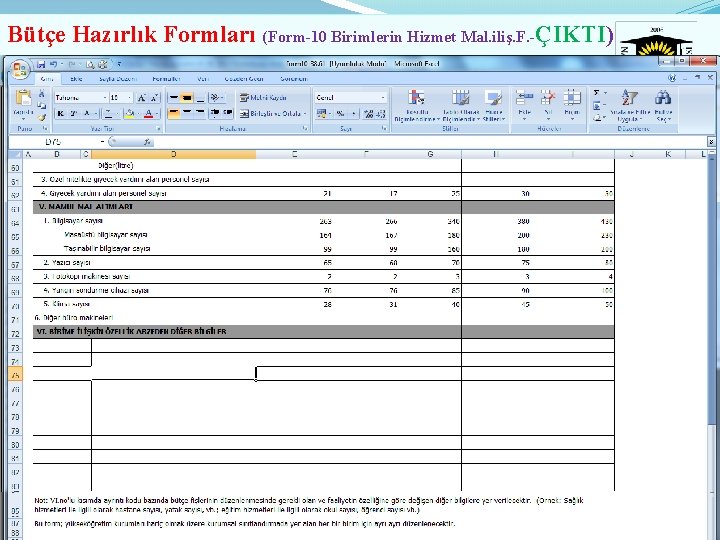Toggle Align Text Left button

click(174, 113)
